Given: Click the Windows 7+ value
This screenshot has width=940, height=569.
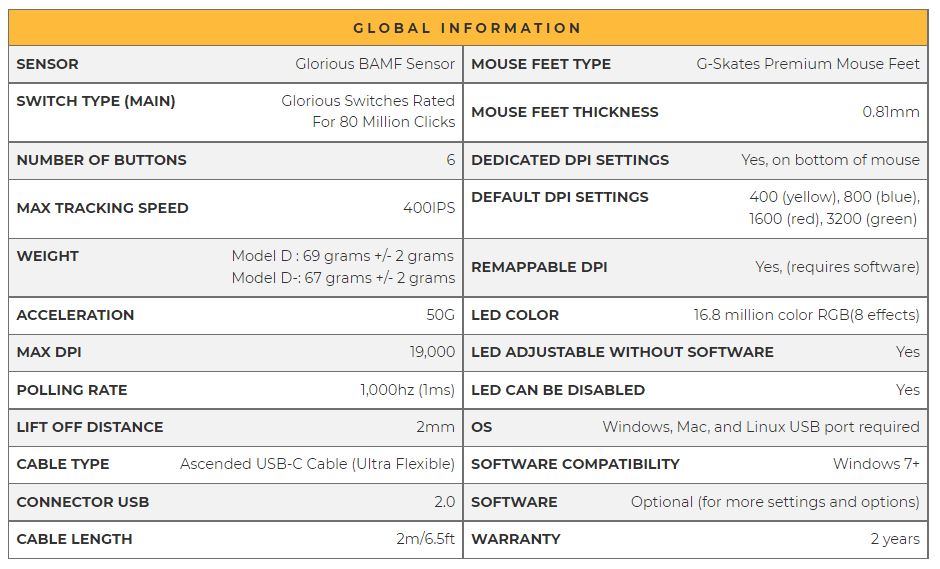Looking at the screenshot, I should (876, 464).
